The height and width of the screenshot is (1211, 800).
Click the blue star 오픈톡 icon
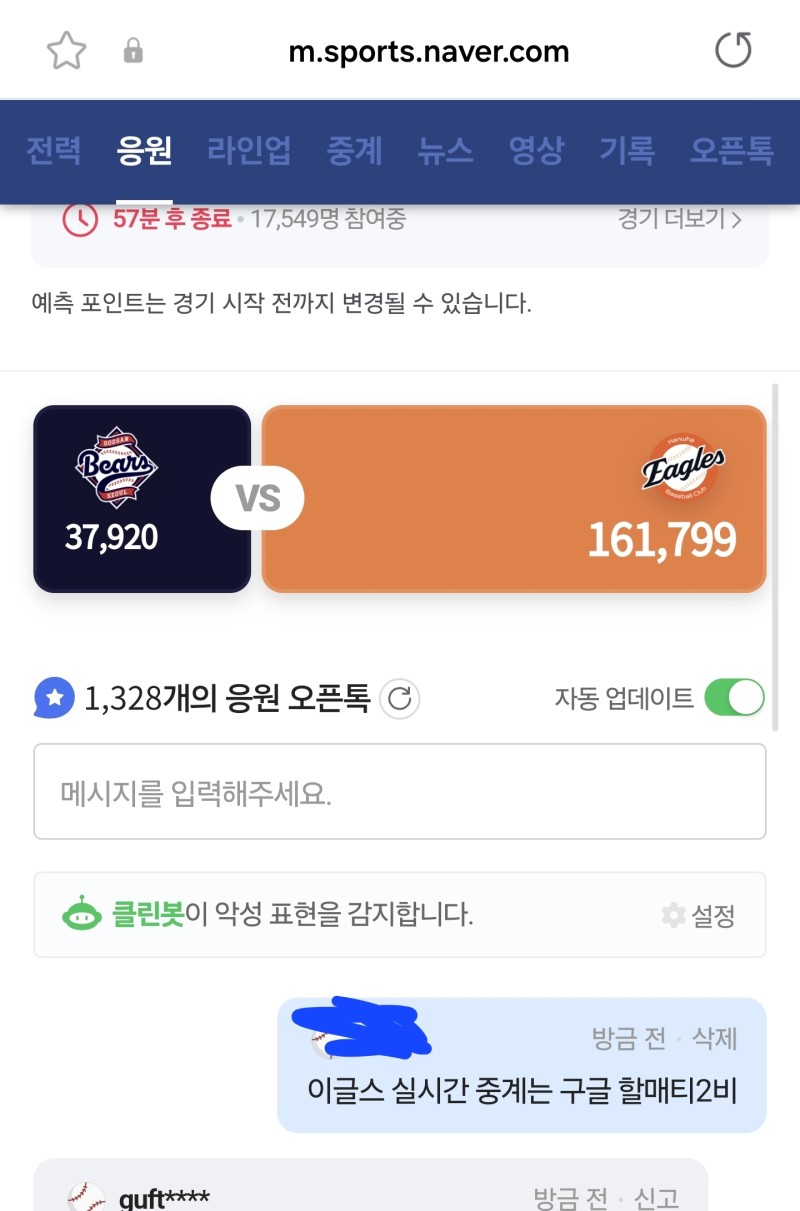click(x=54, y=698)
